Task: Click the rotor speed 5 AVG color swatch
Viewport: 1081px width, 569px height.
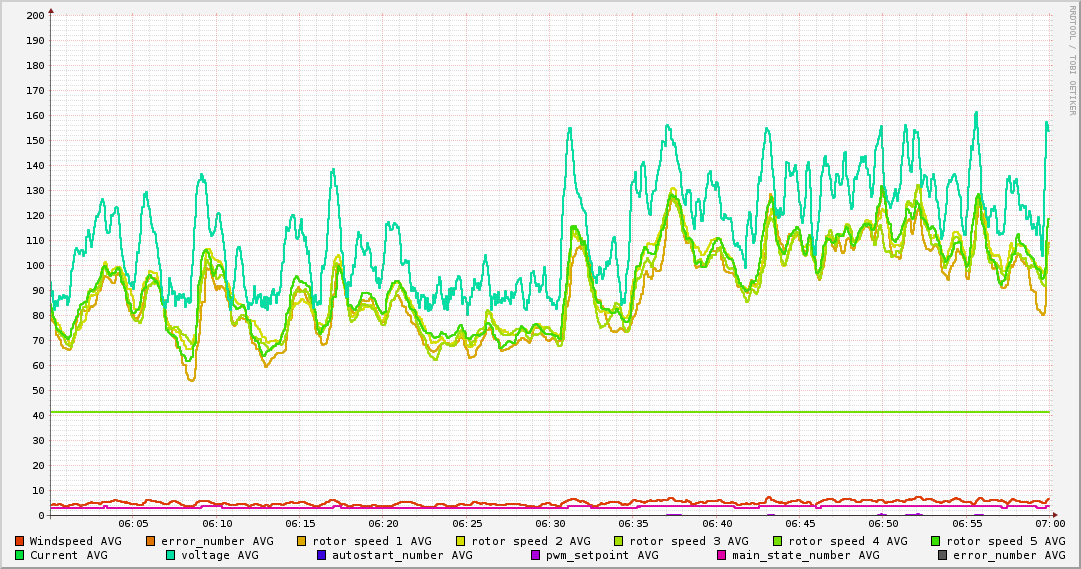Action: pos(936,541)
